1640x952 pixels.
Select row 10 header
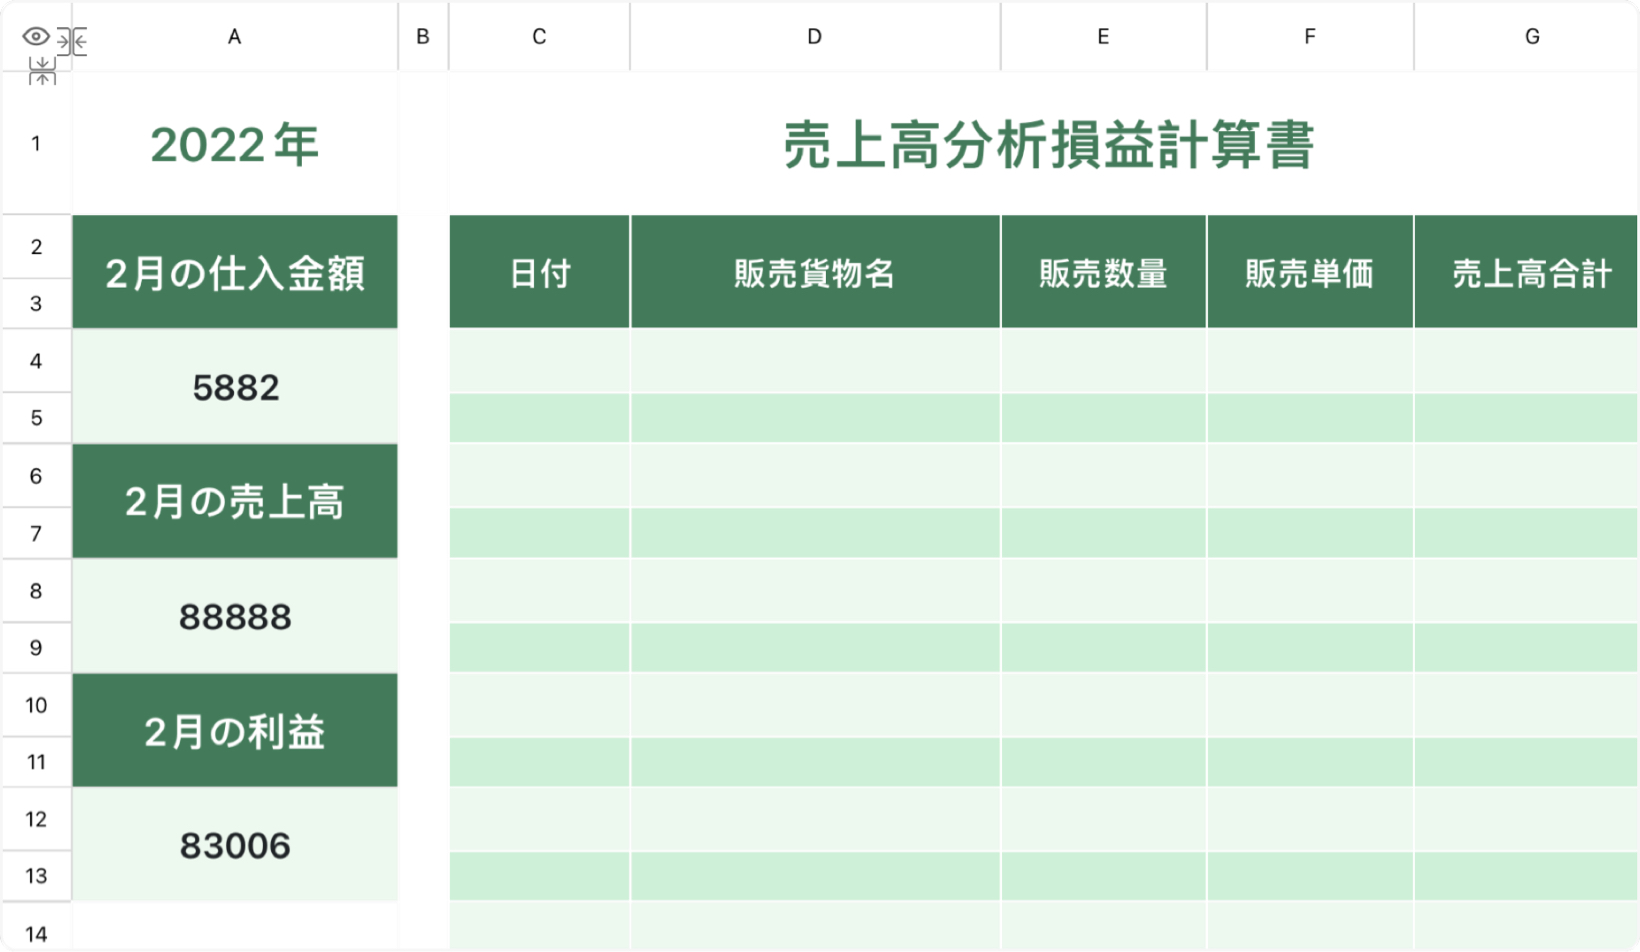[36, 705]
